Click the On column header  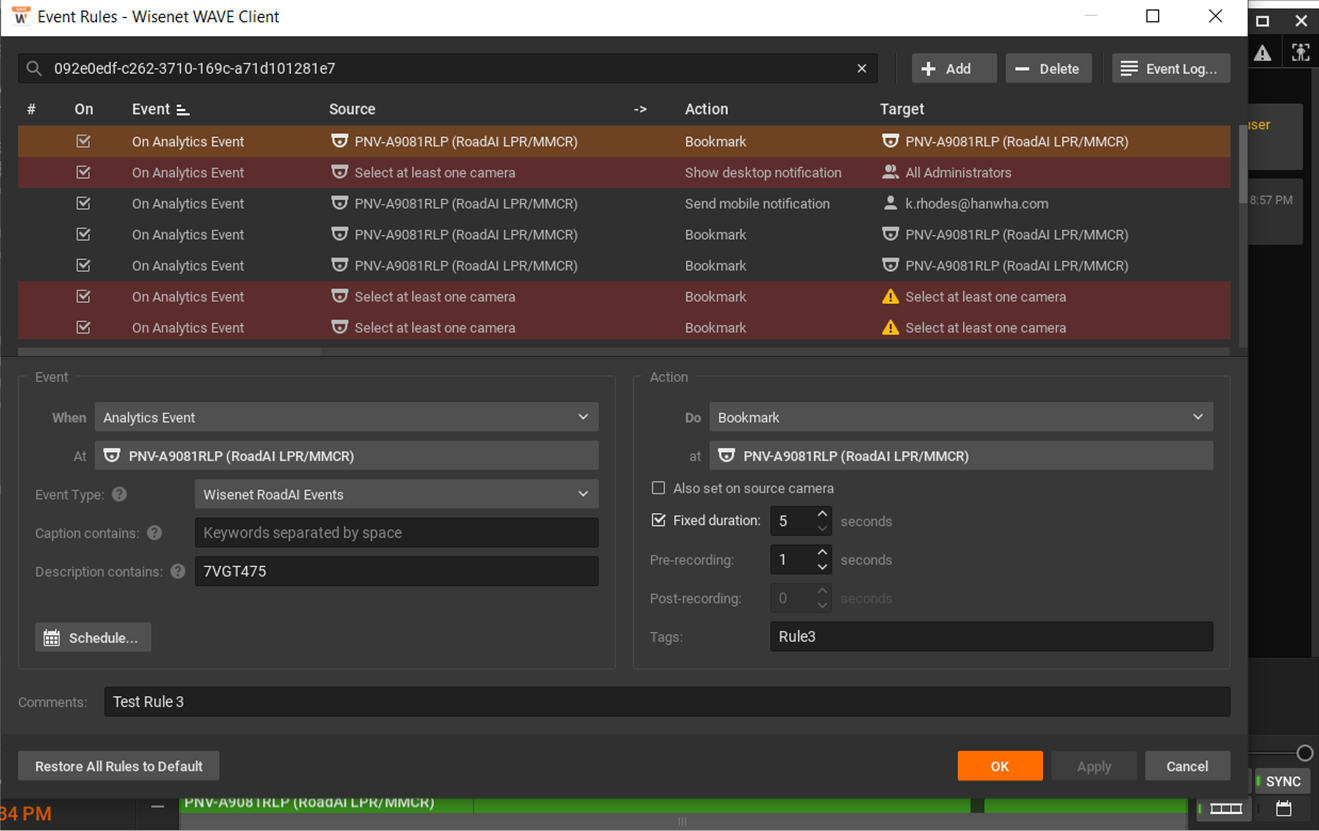[84, 109]
